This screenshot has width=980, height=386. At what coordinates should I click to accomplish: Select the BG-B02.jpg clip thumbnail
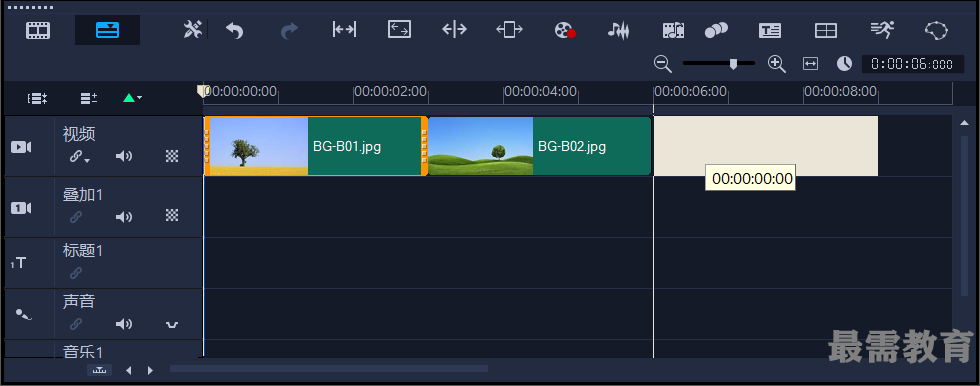coord(481,146)
